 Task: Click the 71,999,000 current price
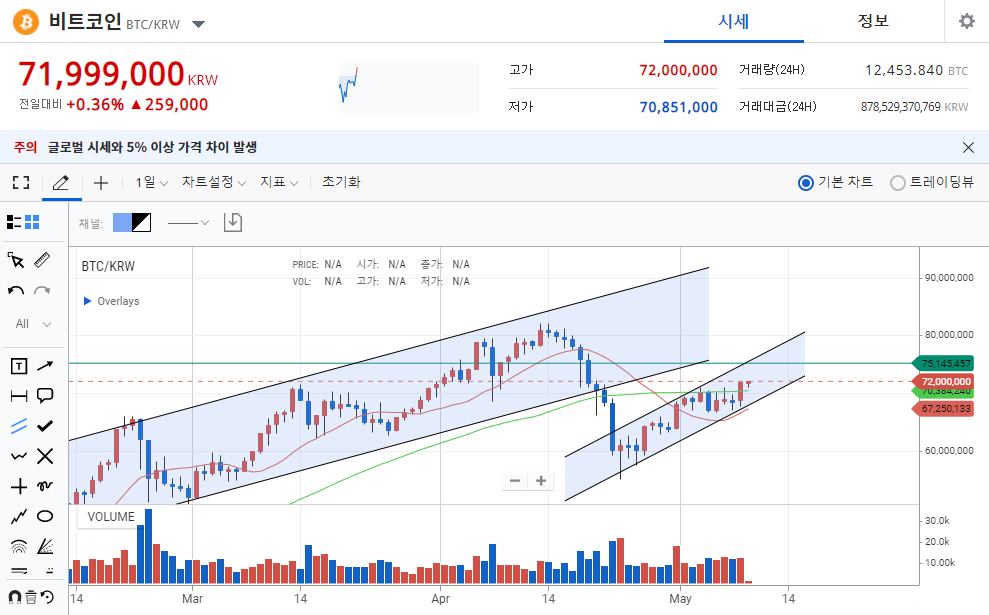point(102,74)
